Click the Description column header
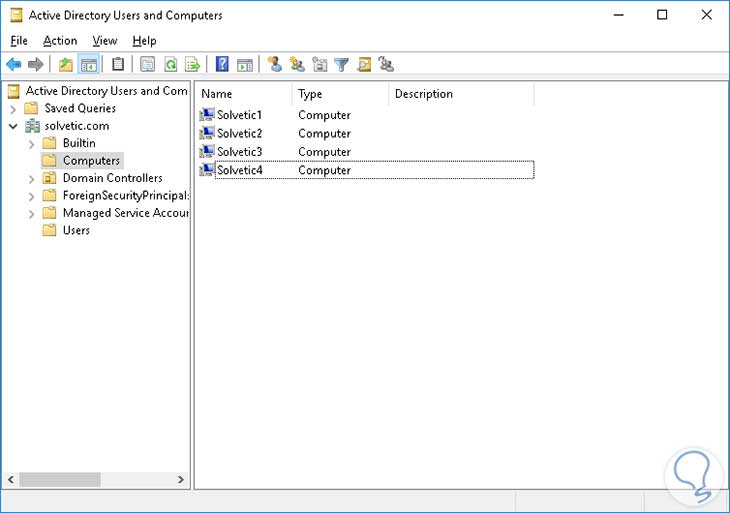This screenshot has height=513, width=730. point(461,94)
